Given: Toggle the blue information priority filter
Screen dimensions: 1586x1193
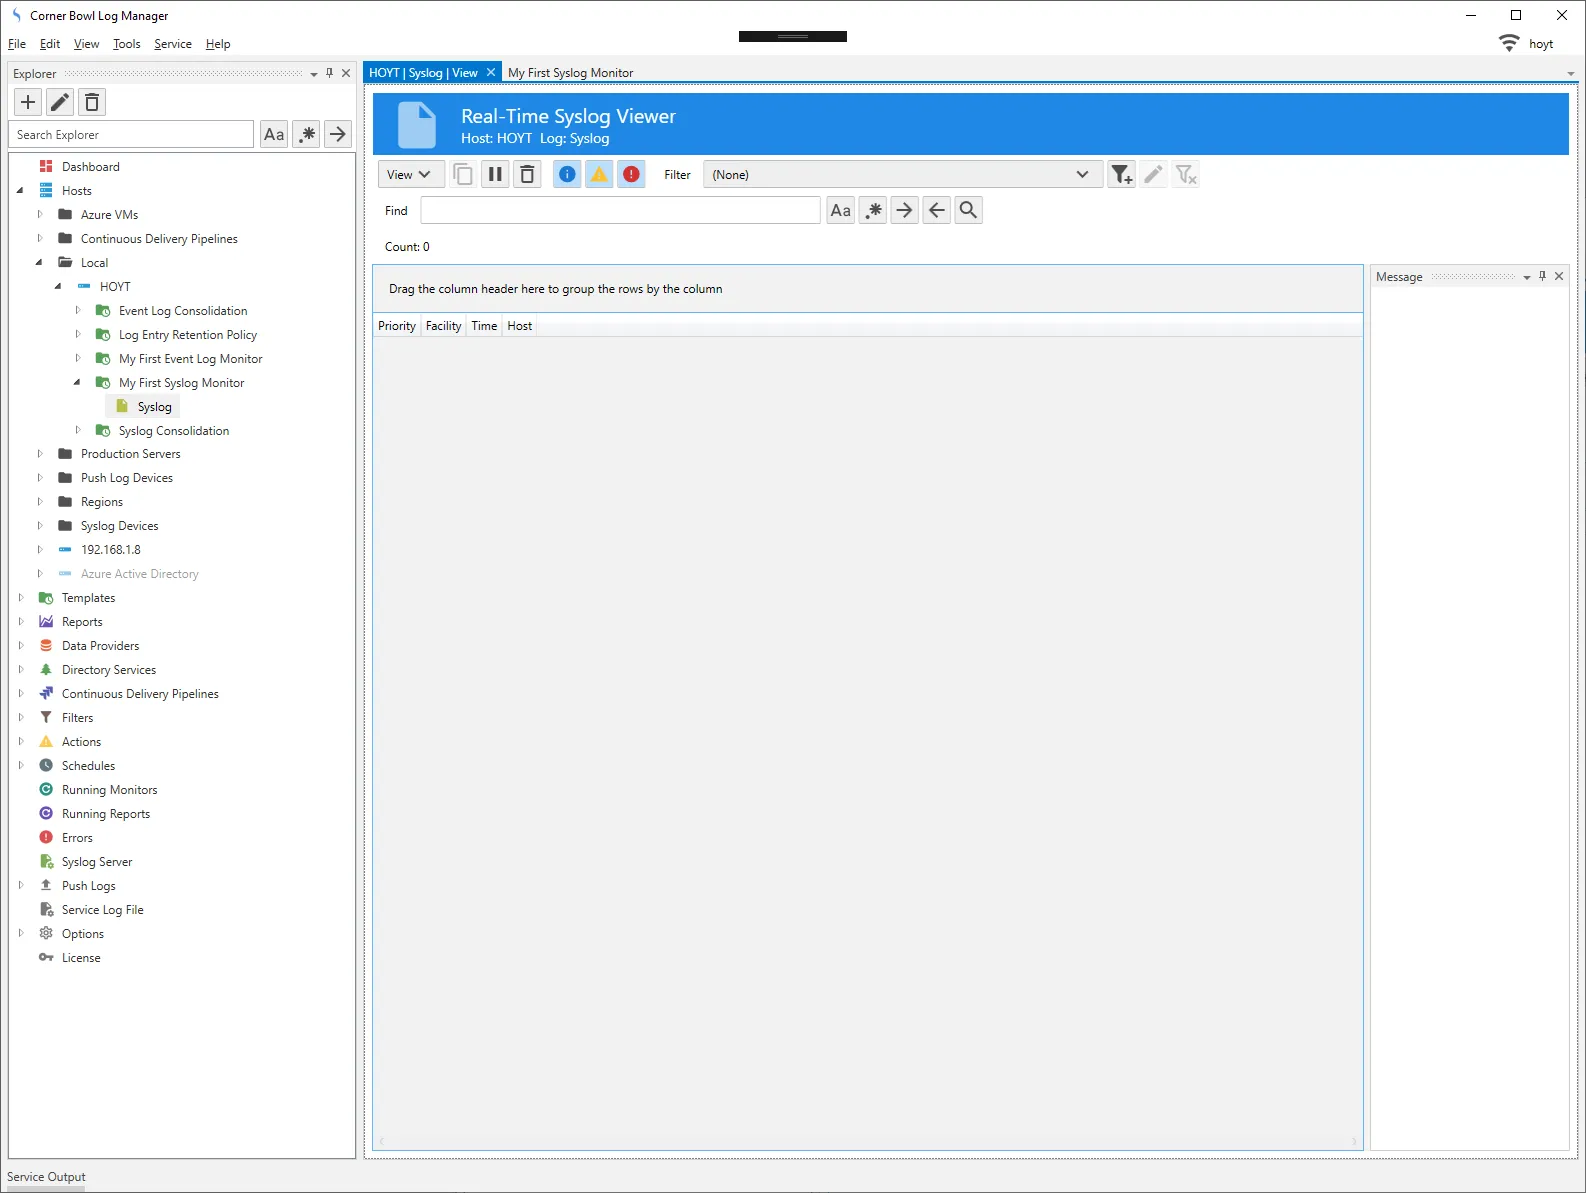Looking at the screenshot, I should click(567, 175).
